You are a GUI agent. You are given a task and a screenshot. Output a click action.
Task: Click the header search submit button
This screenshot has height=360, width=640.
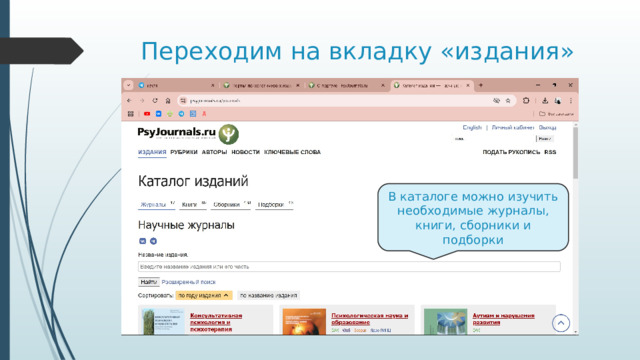(545, 139)
